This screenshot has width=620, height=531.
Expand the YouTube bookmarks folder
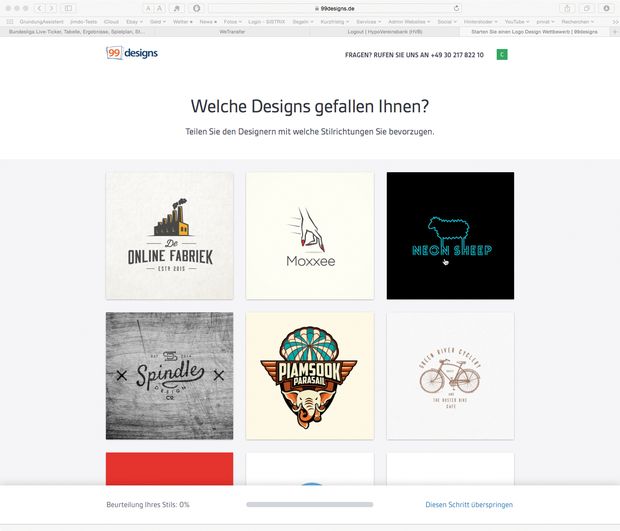tap(517, 22)
